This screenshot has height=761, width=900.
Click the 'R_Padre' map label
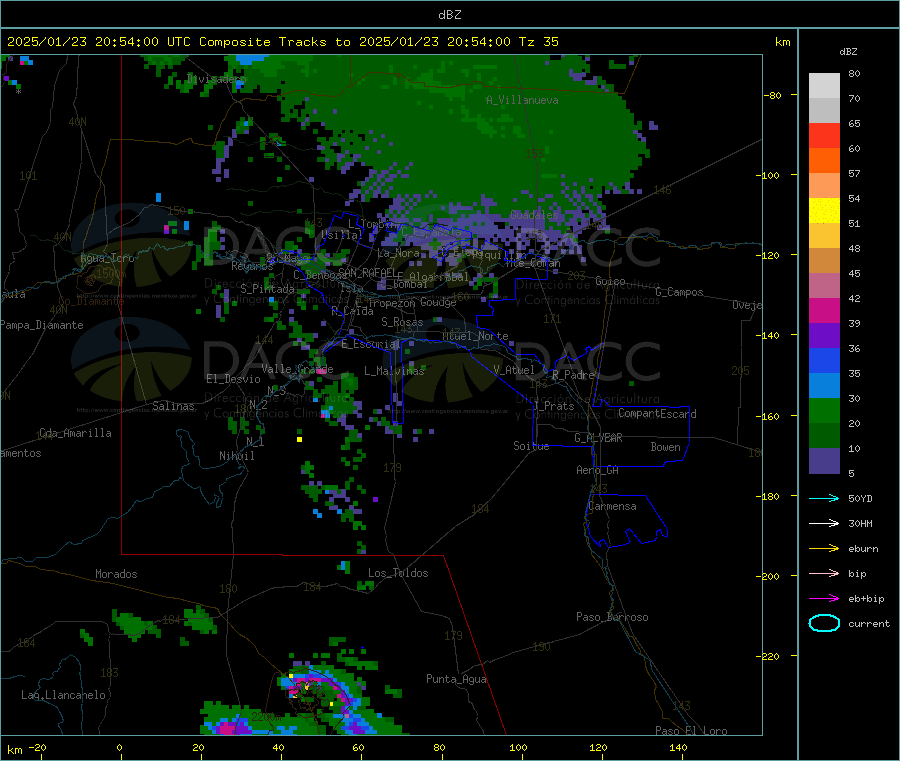(573, 375)
